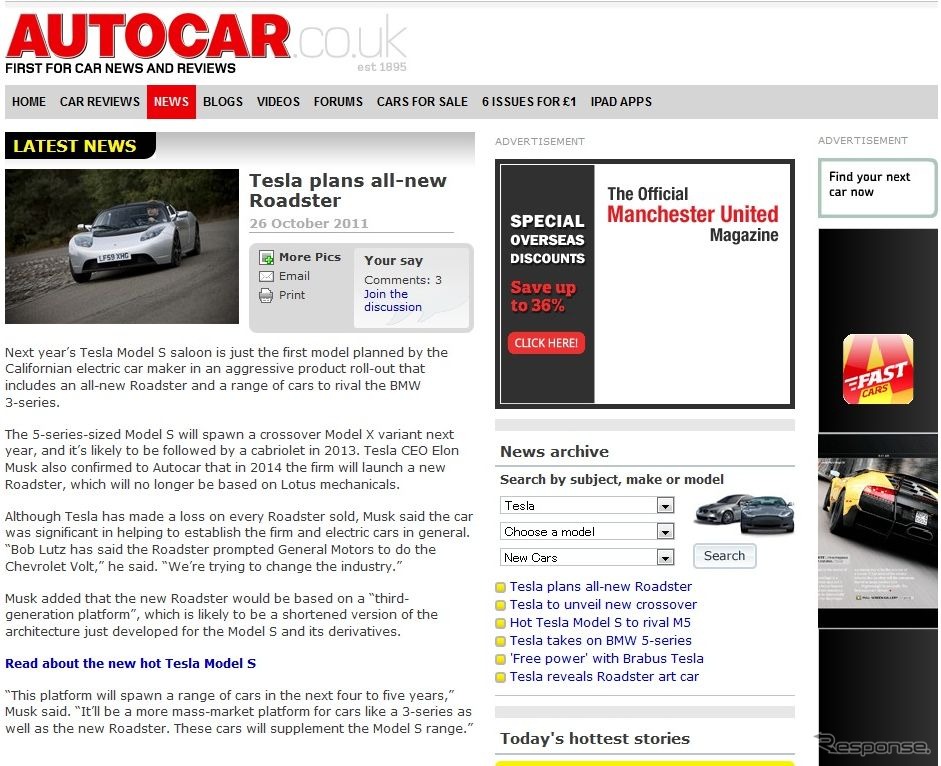Image resolution: width=941 pixels, height=766 pixels.
Task: Click yellow bullet beside Tesla reveals Roadster art car
Action: (x=501, y=678)
